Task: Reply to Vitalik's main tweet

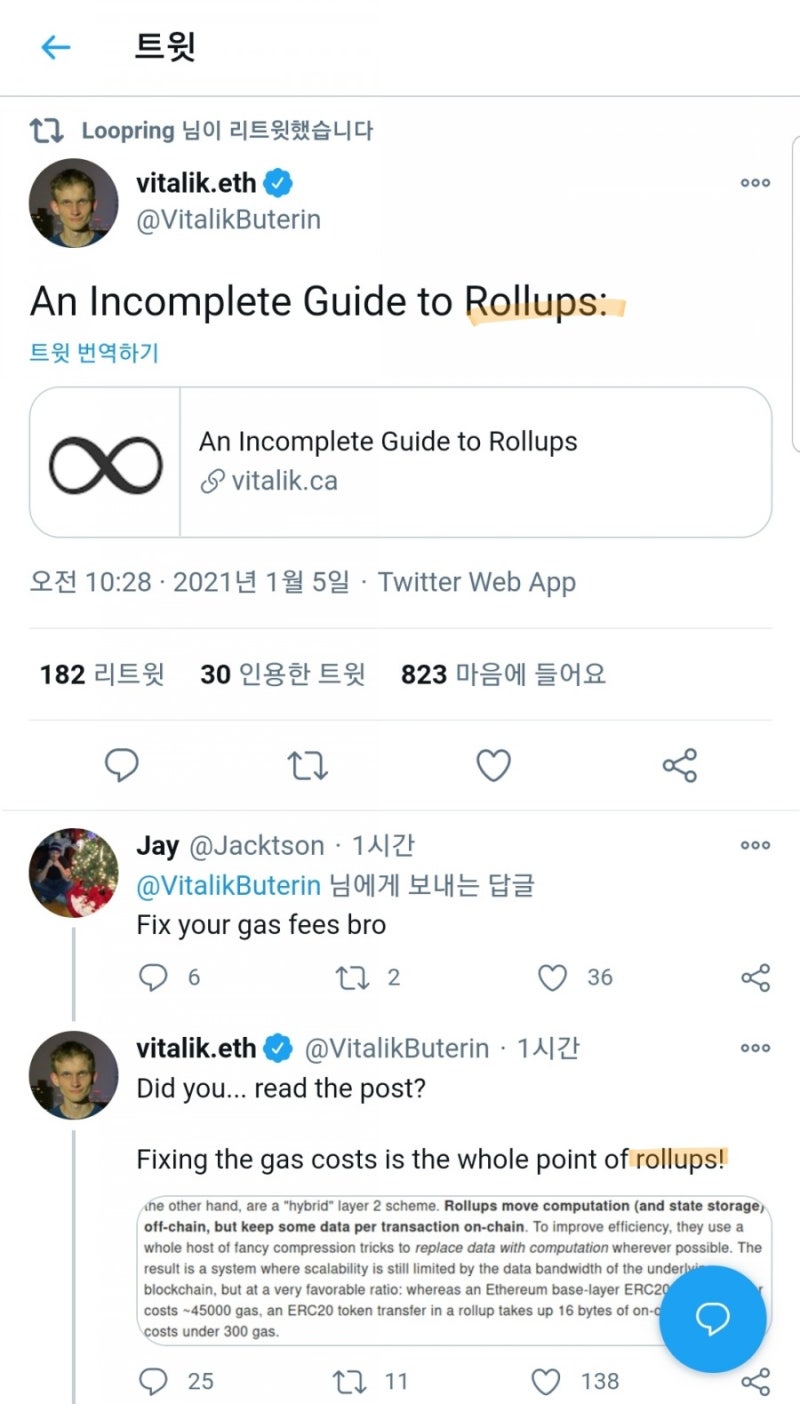Action: pyautogui.click(x=122, y=766)
